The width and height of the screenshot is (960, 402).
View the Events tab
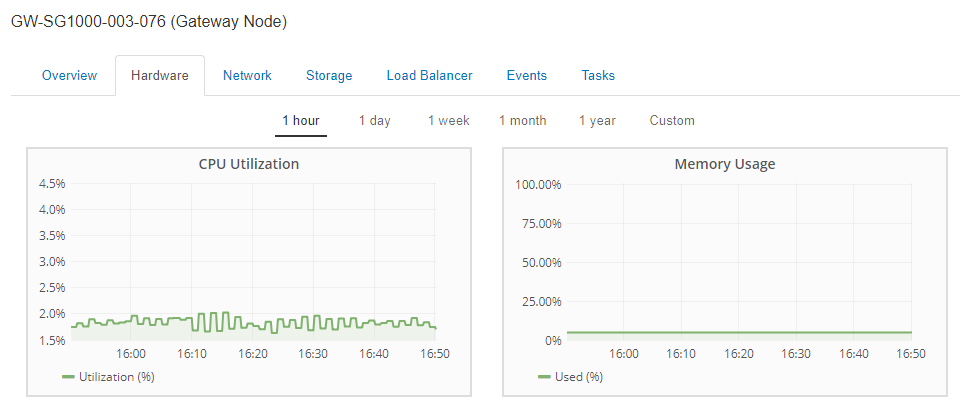(x=526, y=75)
